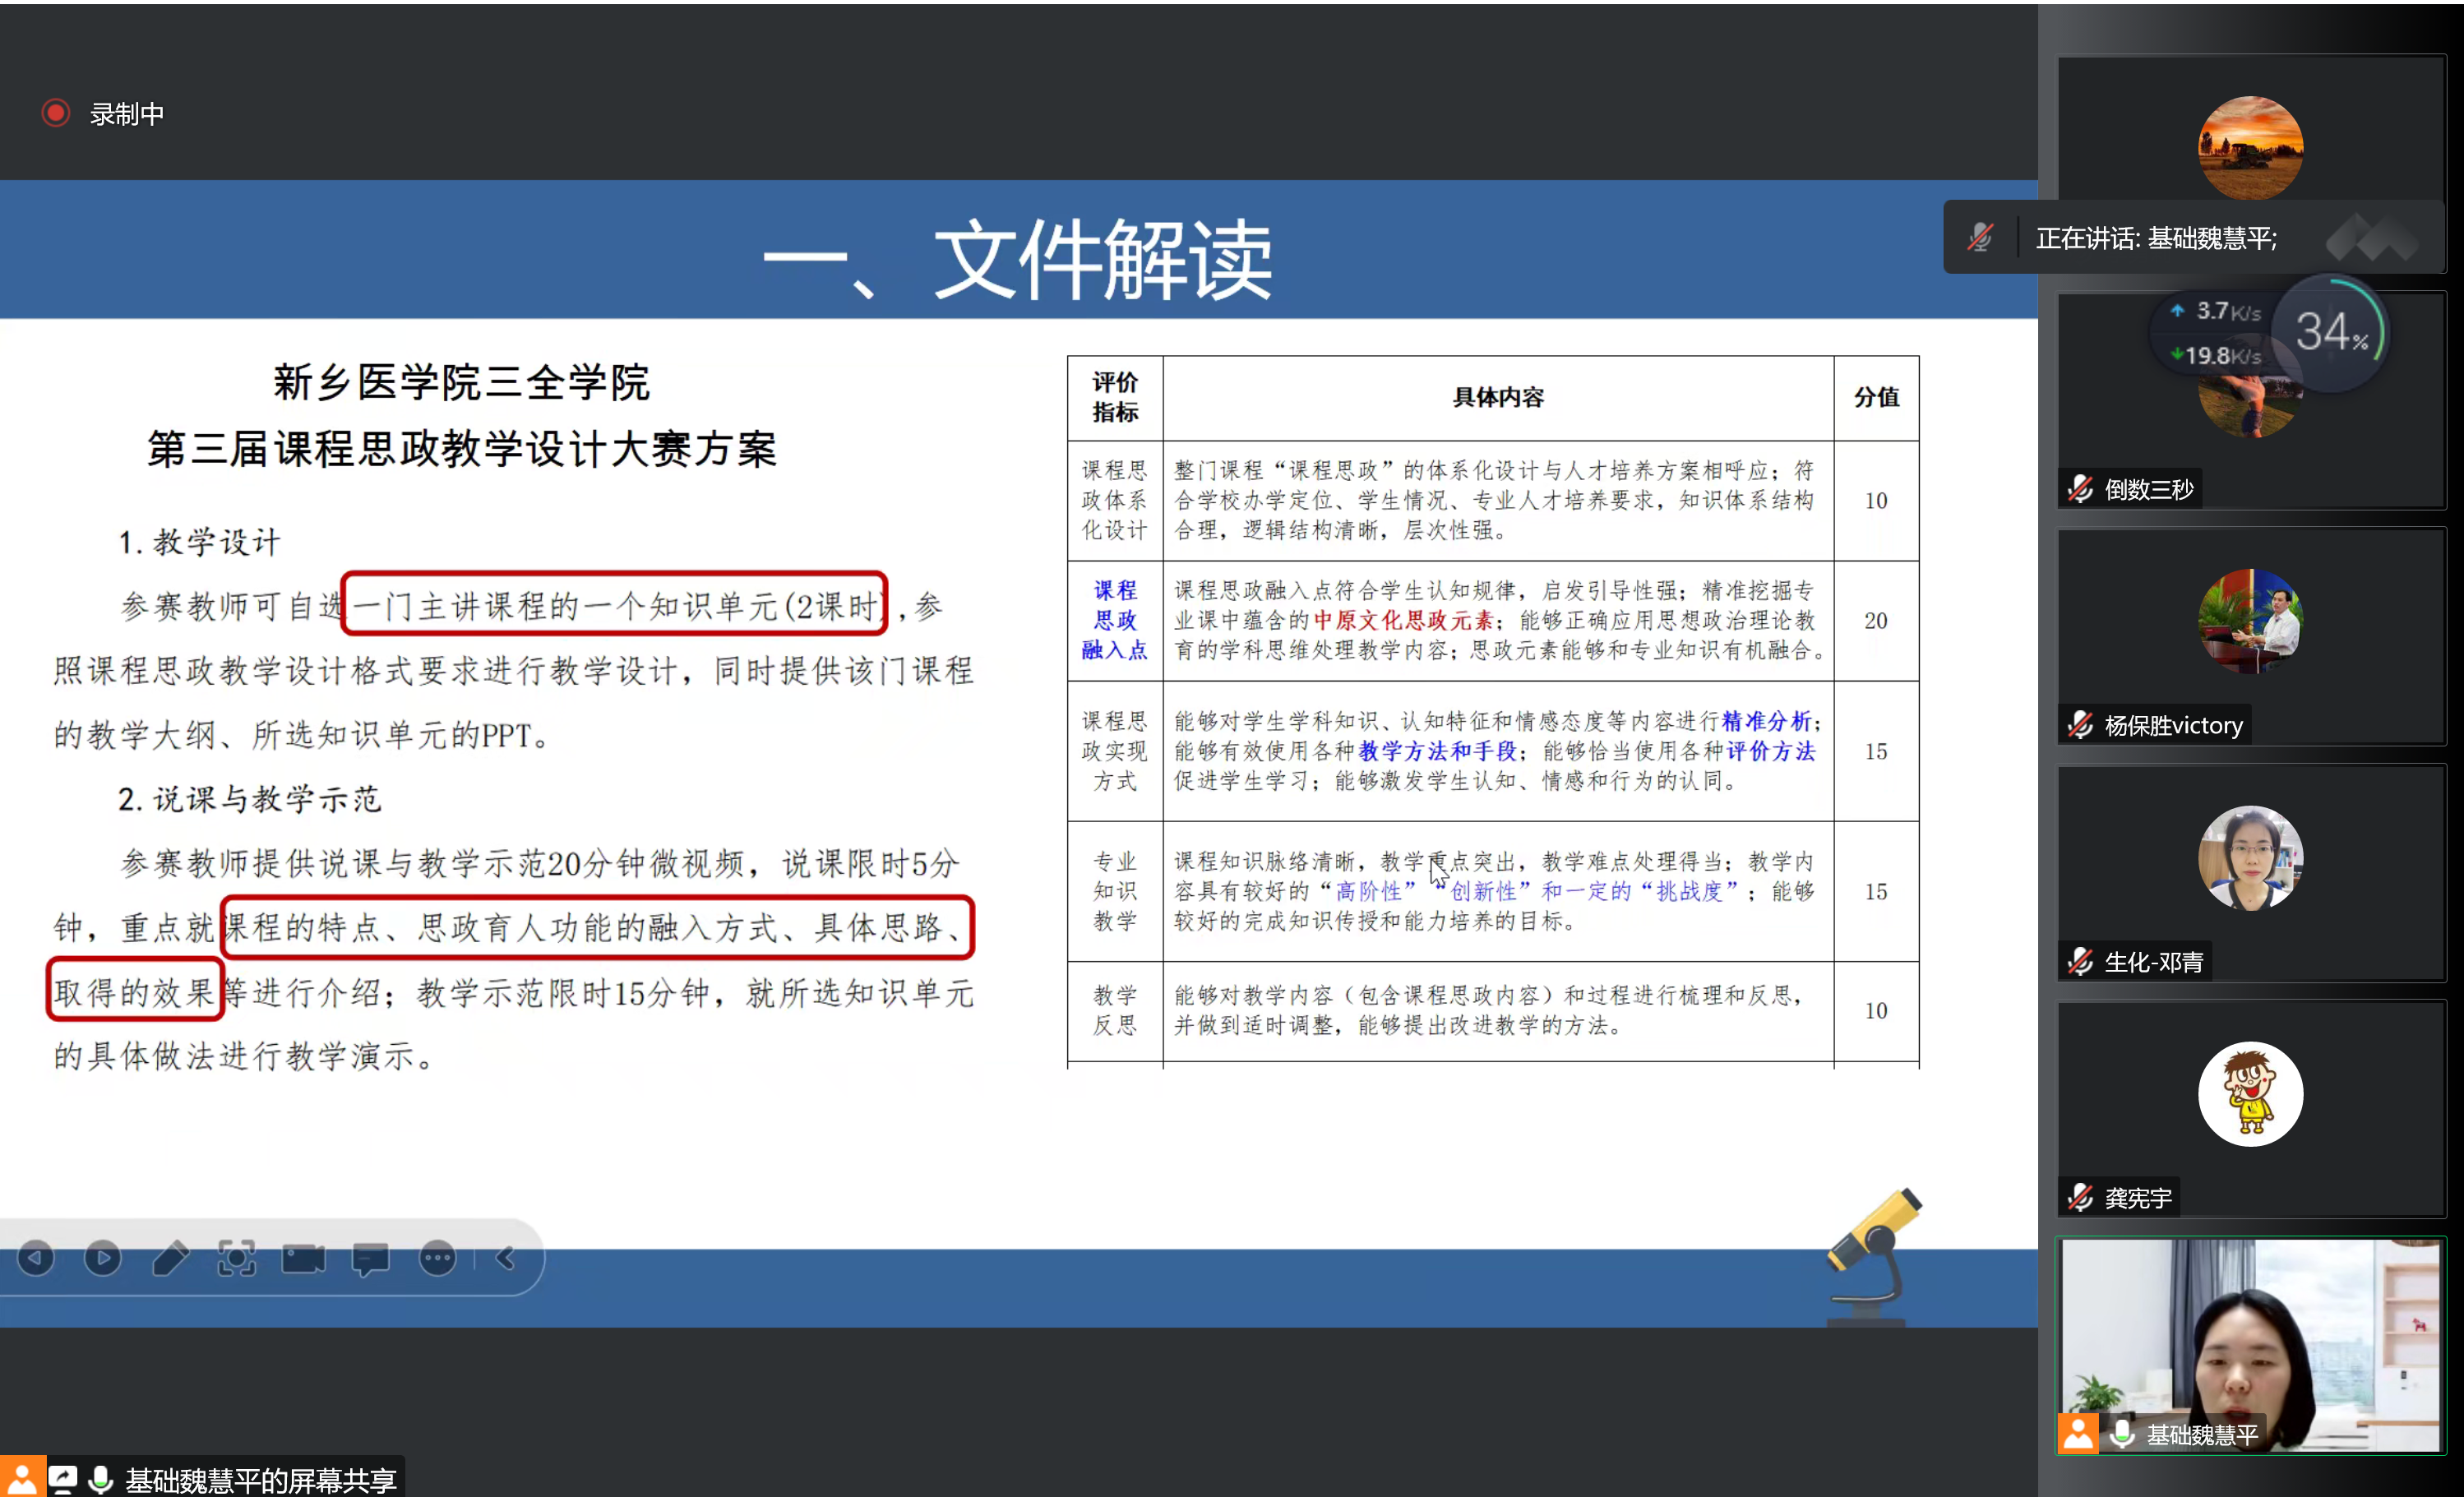Advance to the next slide
This screenshot has width=2464, height=1497.
pyautogui.click(x=103, y=1257)
